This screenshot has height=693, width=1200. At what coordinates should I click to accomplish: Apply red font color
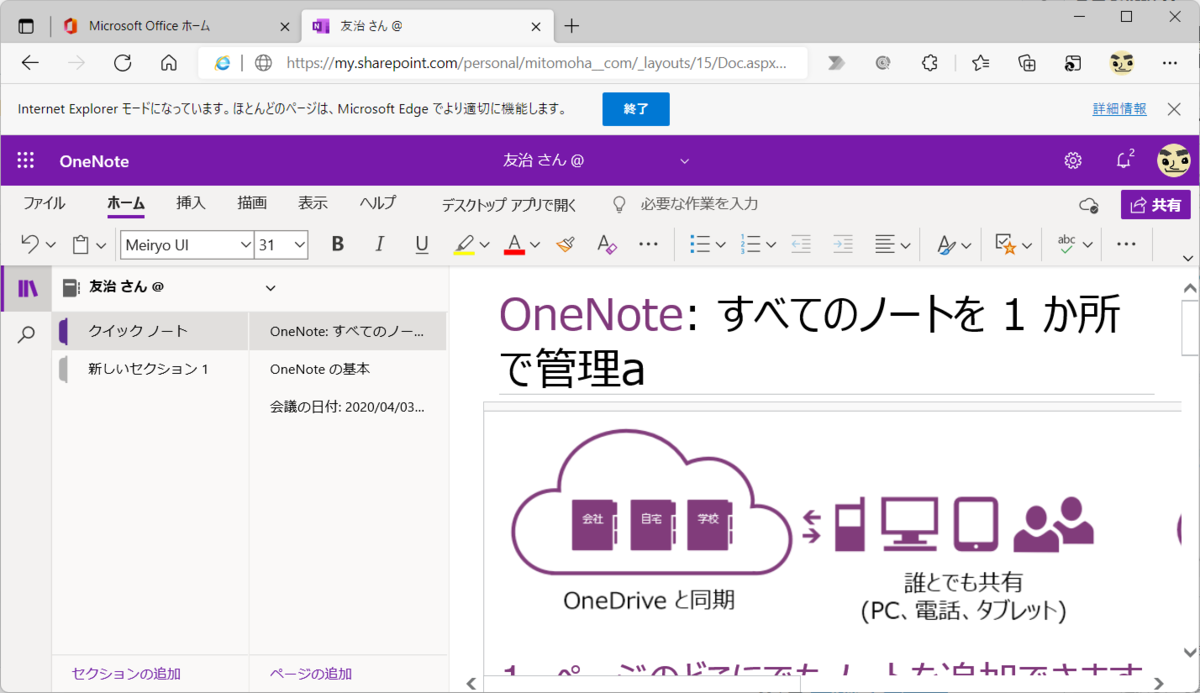click(x=514, y=244)
